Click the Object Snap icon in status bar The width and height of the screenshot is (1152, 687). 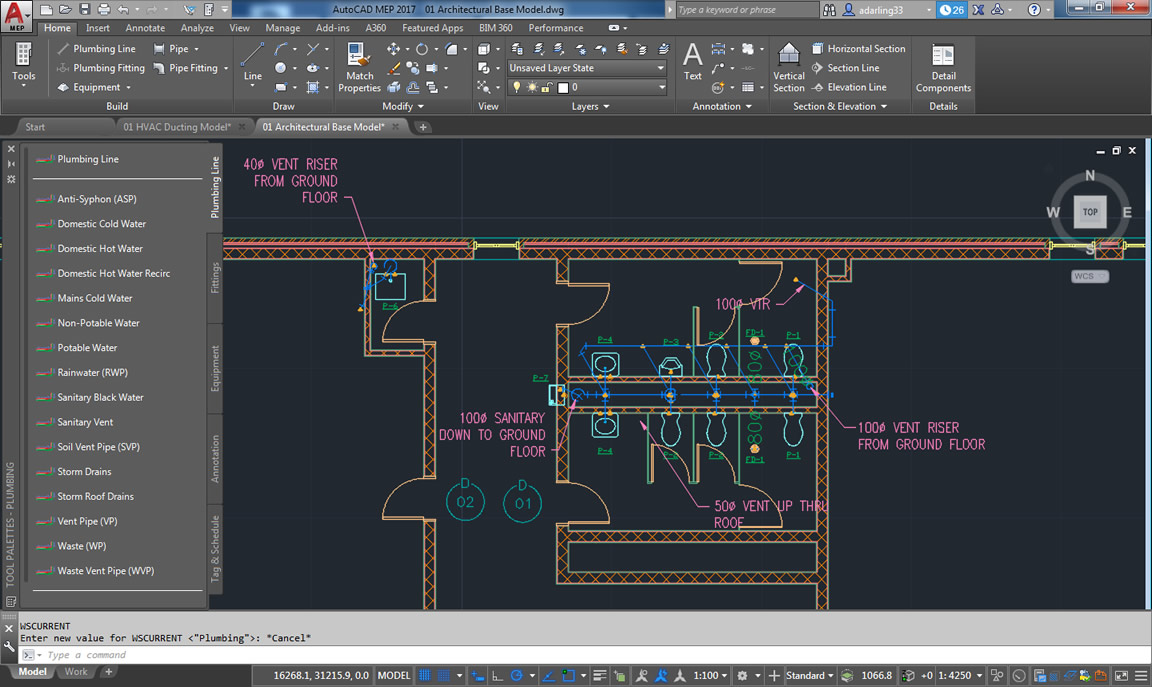(568, 675)
